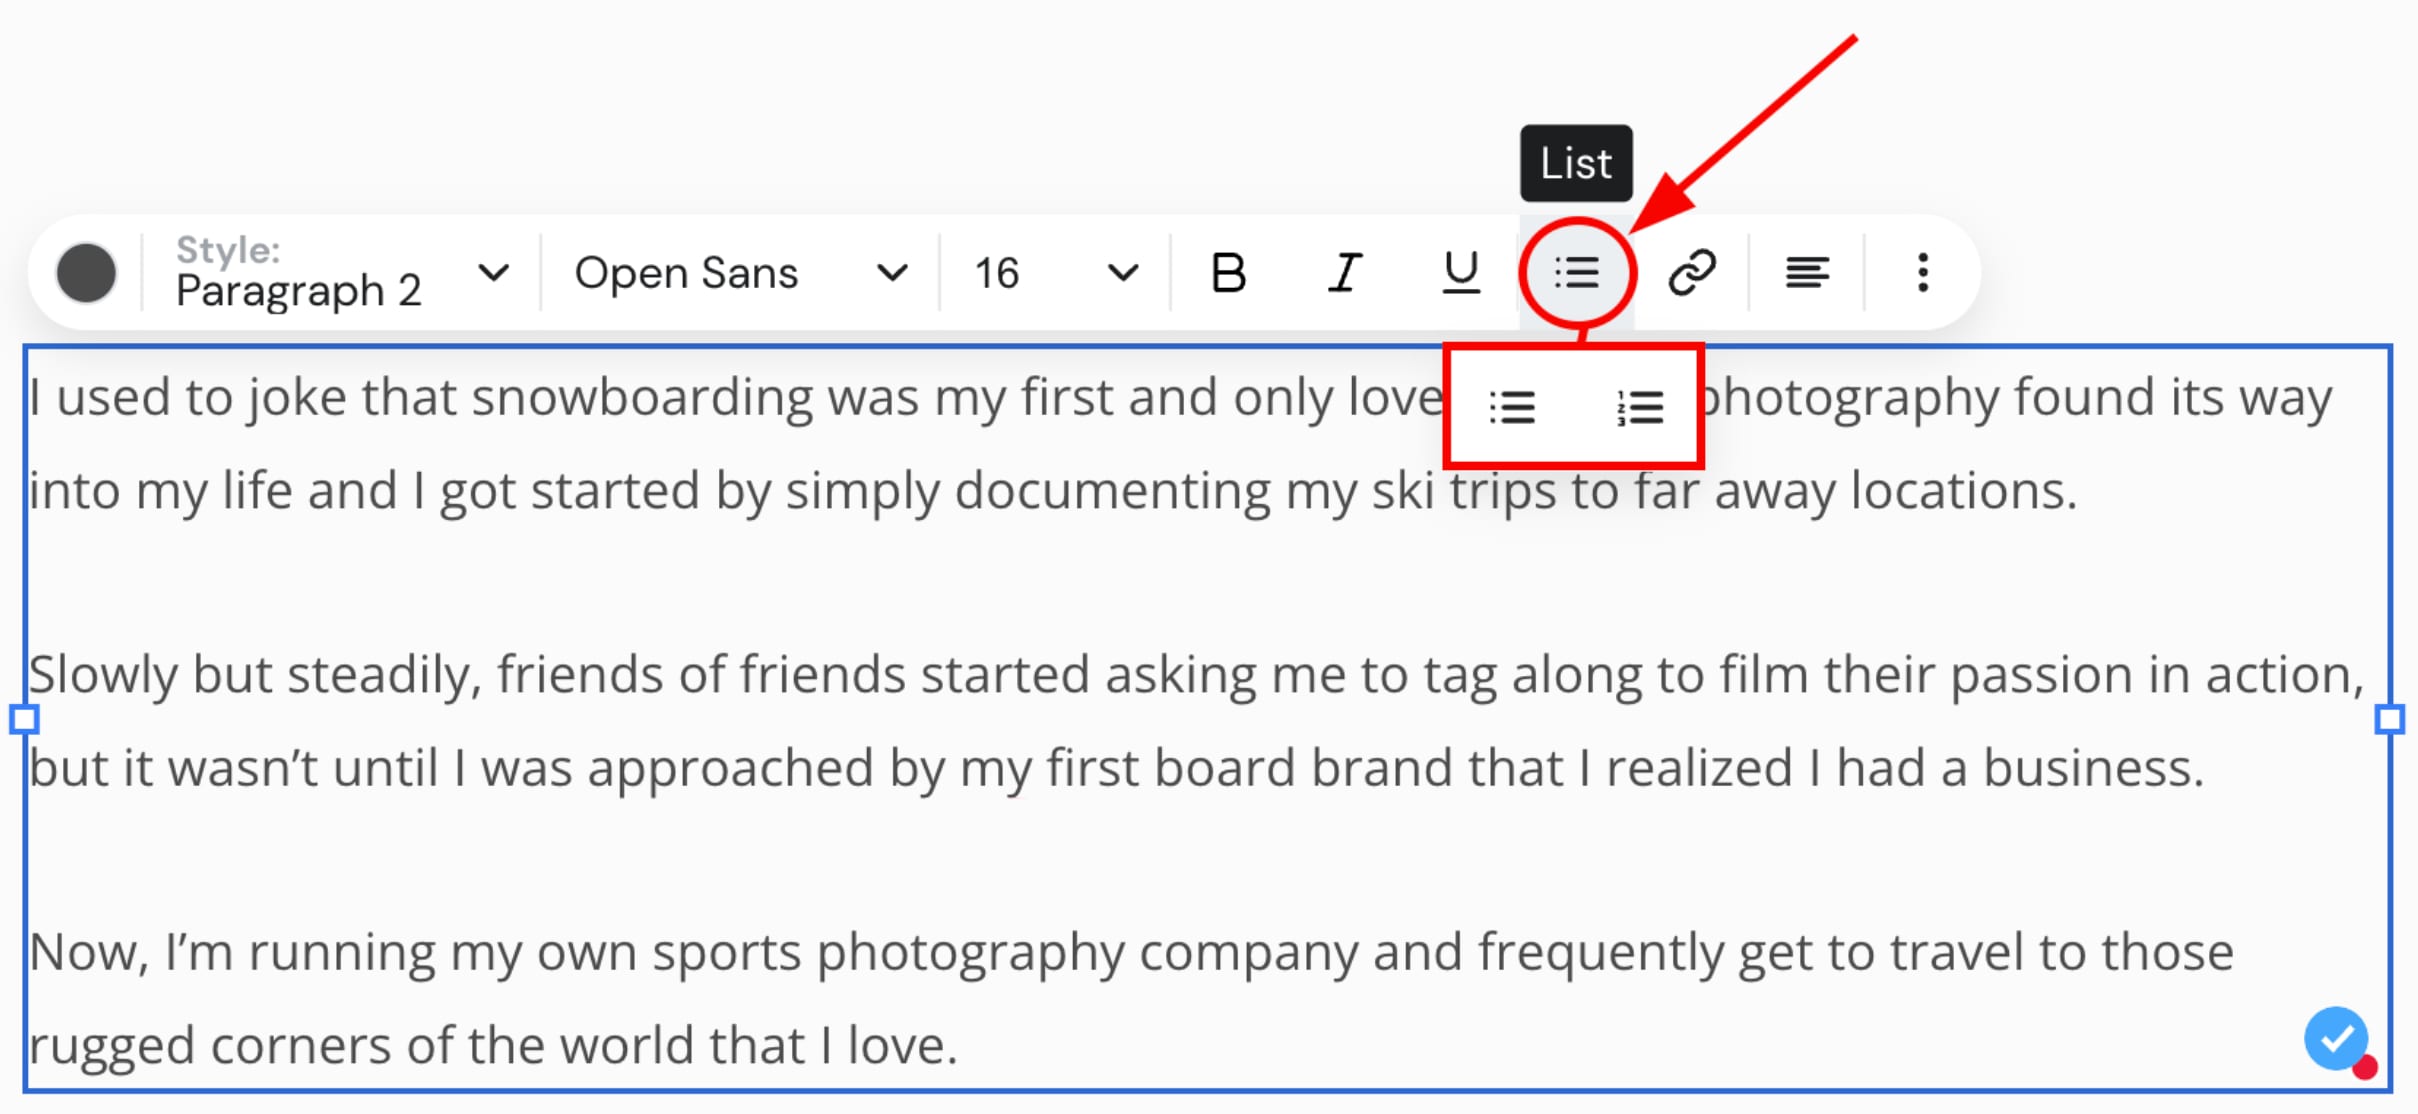
Task: Apply italic styling to the text
Action: click(x=1344, y=271)
